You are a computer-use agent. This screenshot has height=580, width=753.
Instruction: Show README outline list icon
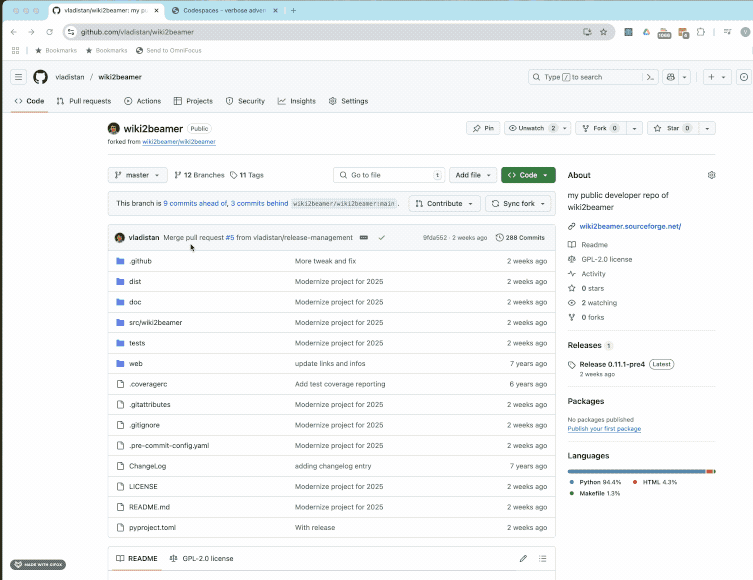[543, 558]
